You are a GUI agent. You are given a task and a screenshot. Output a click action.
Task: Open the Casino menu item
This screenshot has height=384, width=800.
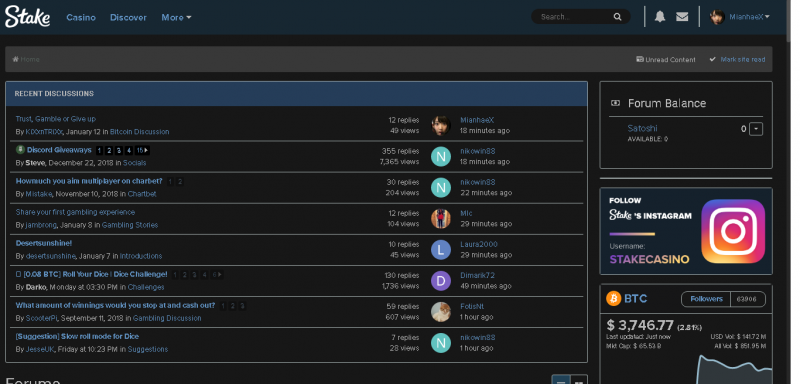81,17
